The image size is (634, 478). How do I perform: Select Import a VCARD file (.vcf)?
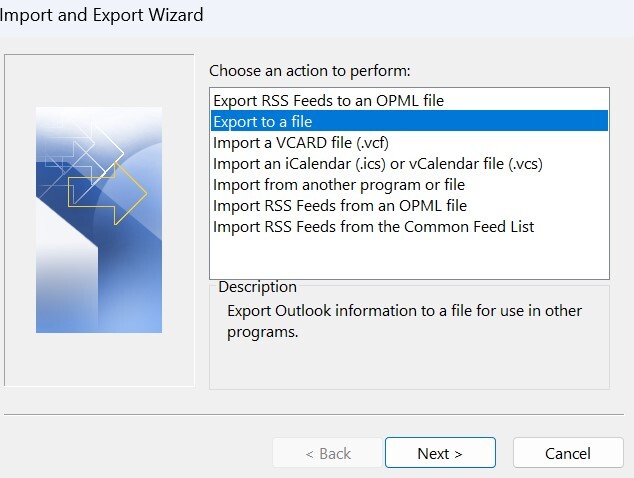300,142
